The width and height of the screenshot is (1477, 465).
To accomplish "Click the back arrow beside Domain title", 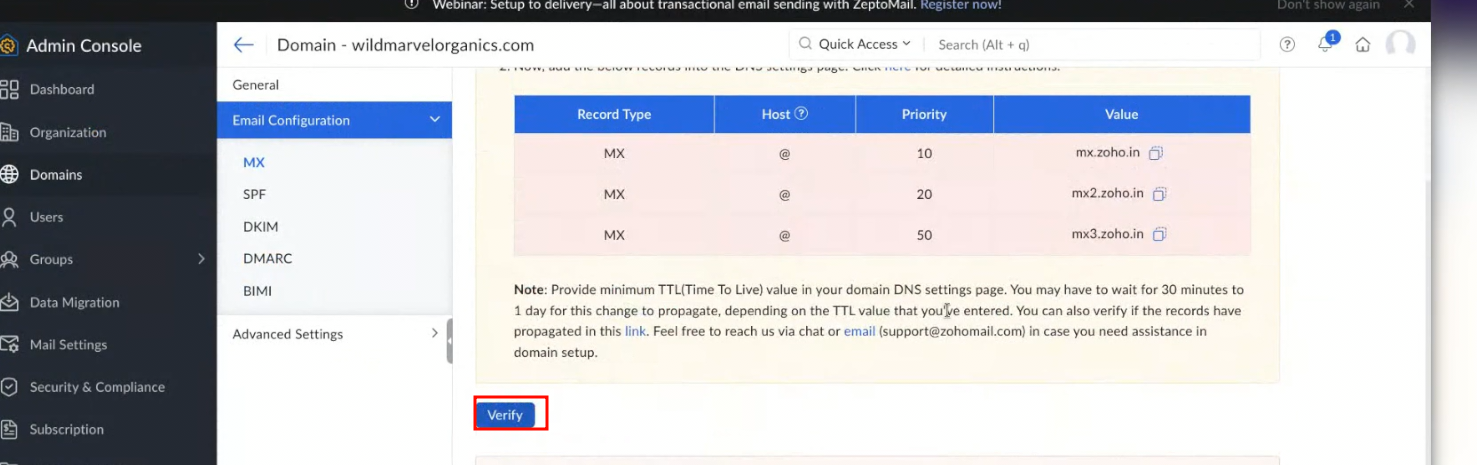I will (243, 45).
